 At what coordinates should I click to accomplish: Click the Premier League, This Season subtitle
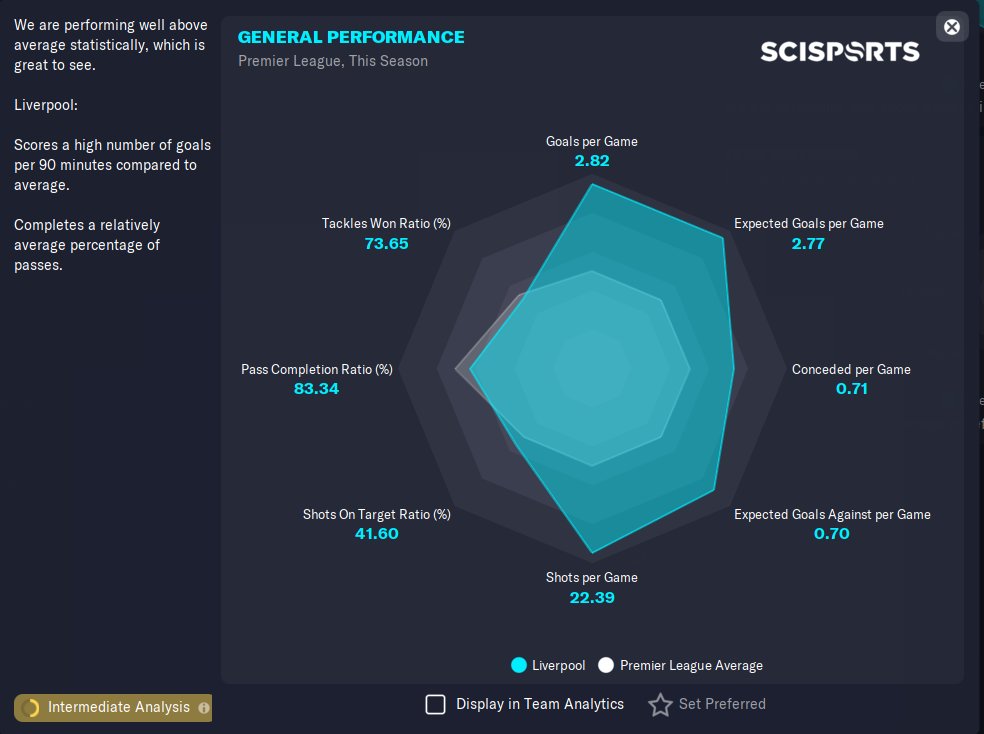[x=333, y=61]
